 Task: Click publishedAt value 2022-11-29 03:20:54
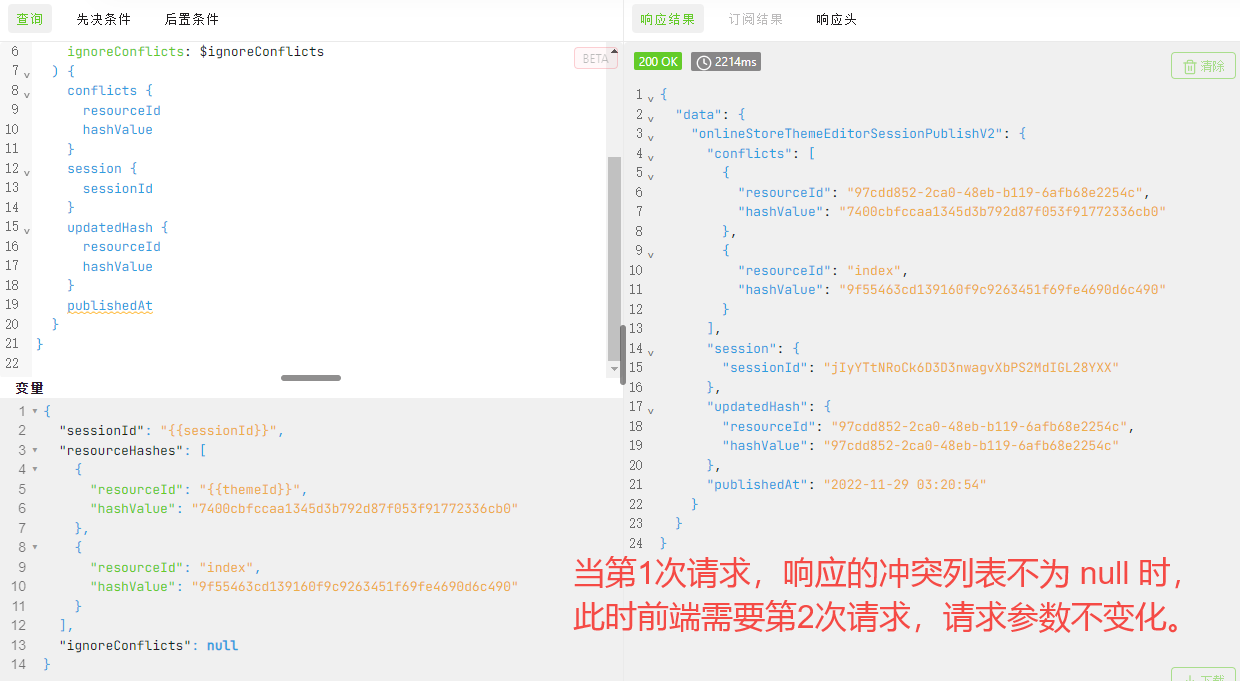point(905,484)
